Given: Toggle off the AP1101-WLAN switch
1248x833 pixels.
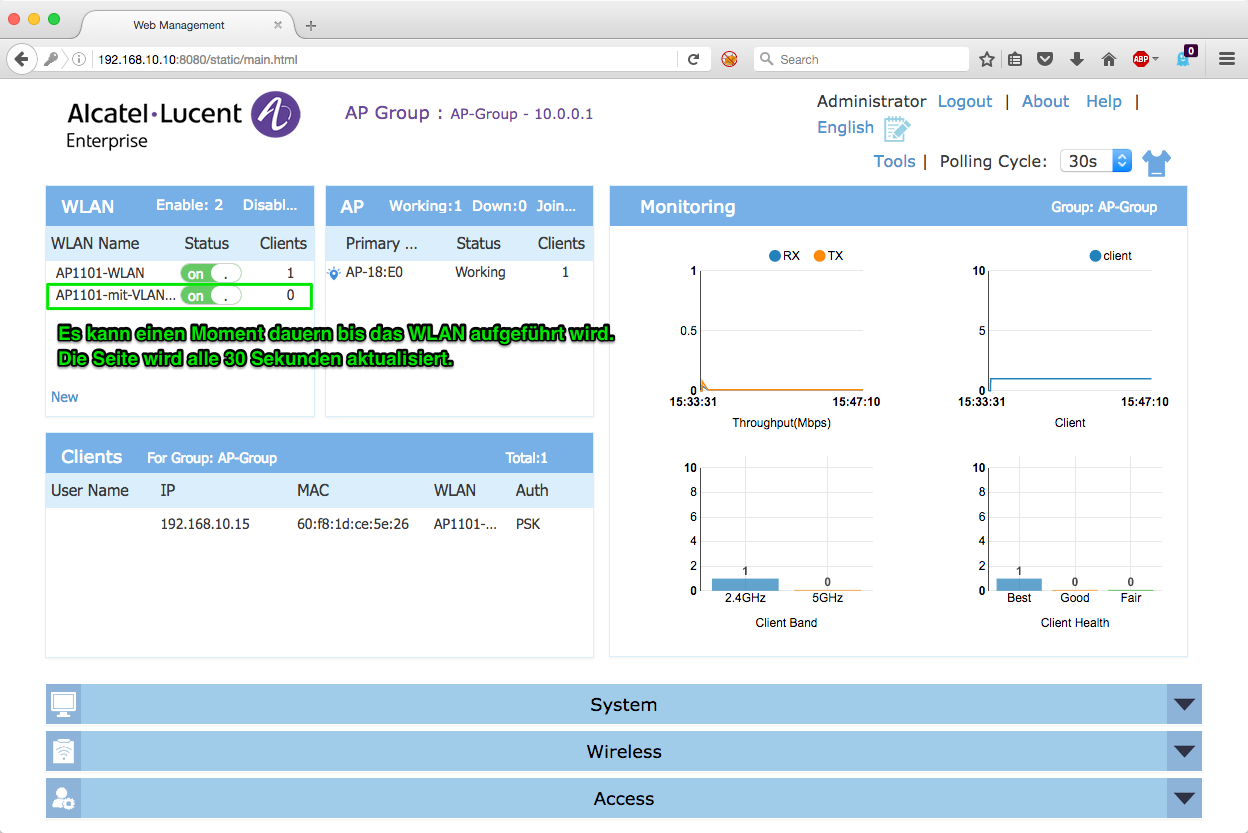Looking at the screenshot, I should click(x=211, y=273).
